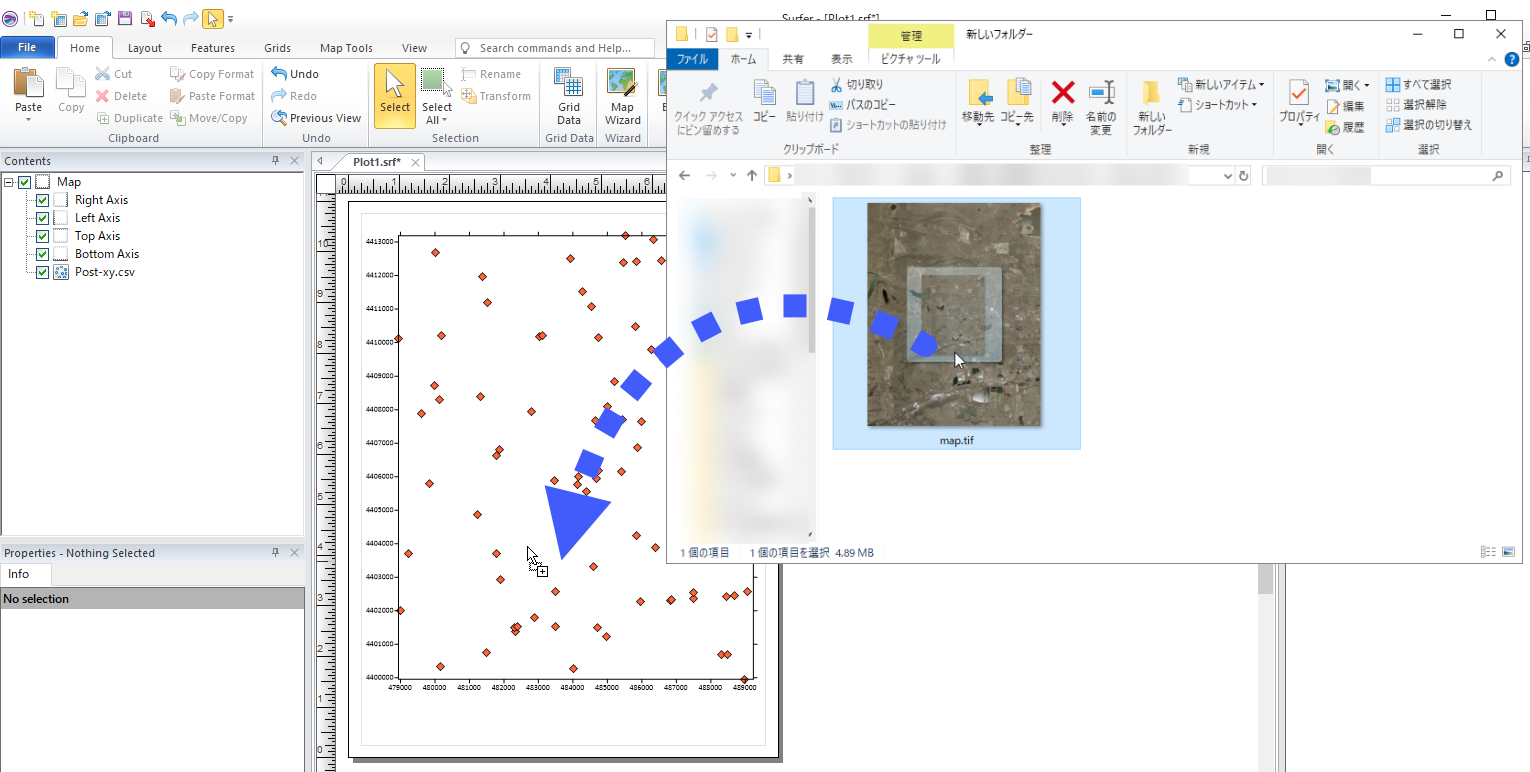Select the map.tif thumbnail in Explorer
This screenshot has height=772, width=1530.
(x=955, y=323)
